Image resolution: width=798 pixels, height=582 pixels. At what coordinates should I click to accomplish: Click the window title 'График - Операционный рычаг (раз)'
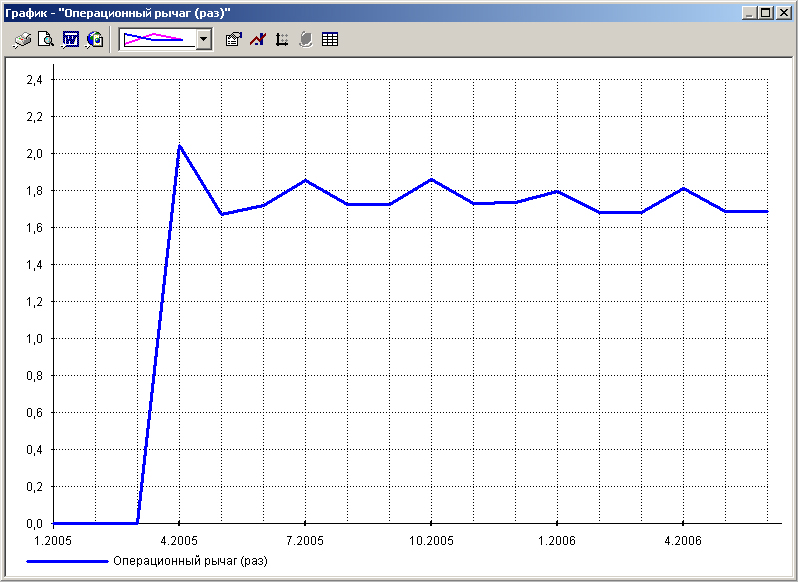click(118, 13)
